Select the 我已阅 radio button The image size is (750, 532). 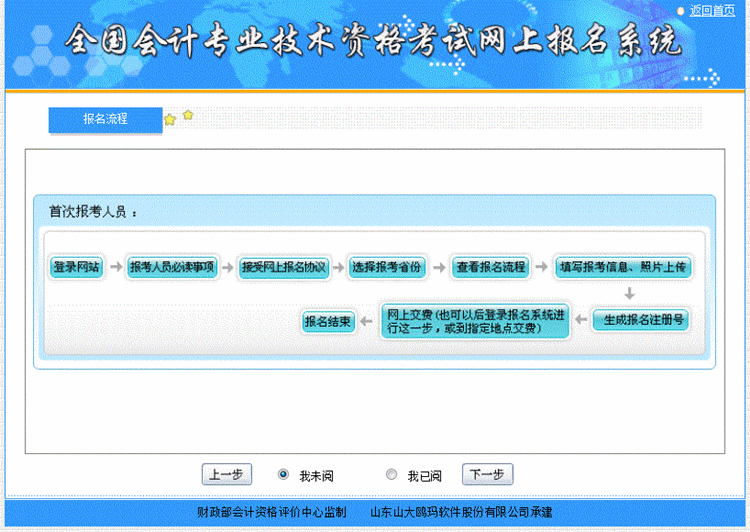coord(391,474)
